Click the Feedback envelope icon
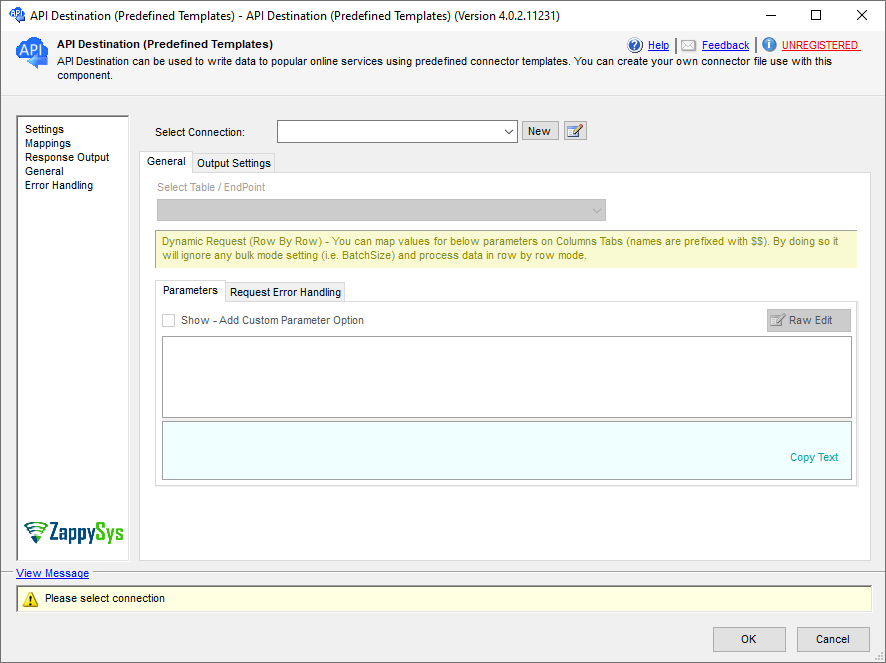Image resolution: width=886 pixels, height=663 pixels. (688, 45)
